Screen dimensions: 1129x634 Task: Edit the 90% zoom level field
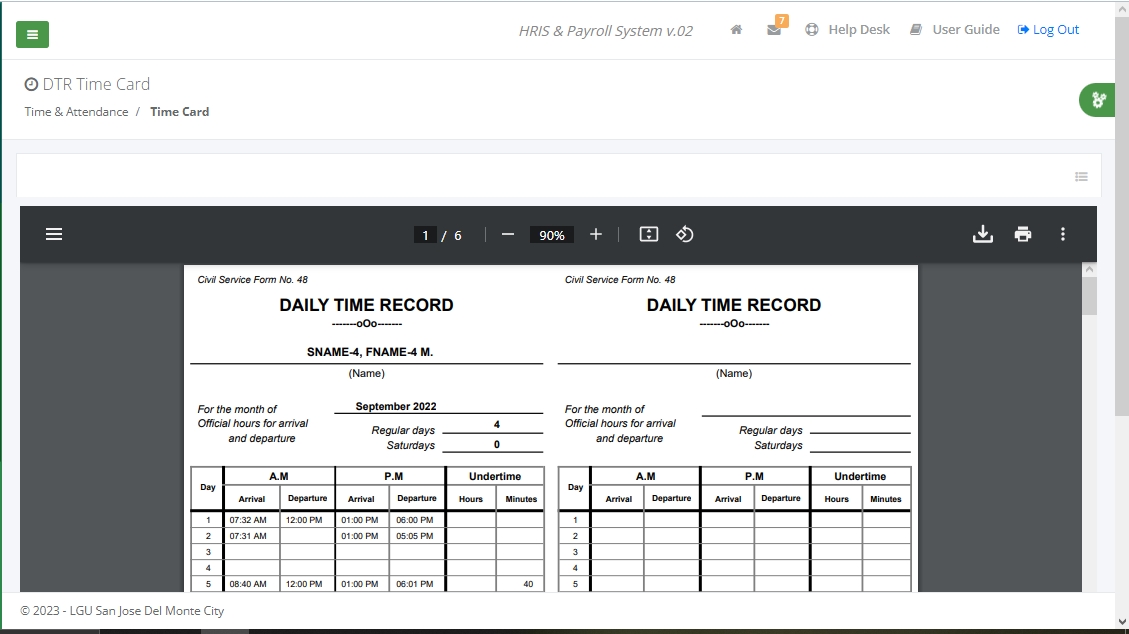pos(552,235)
